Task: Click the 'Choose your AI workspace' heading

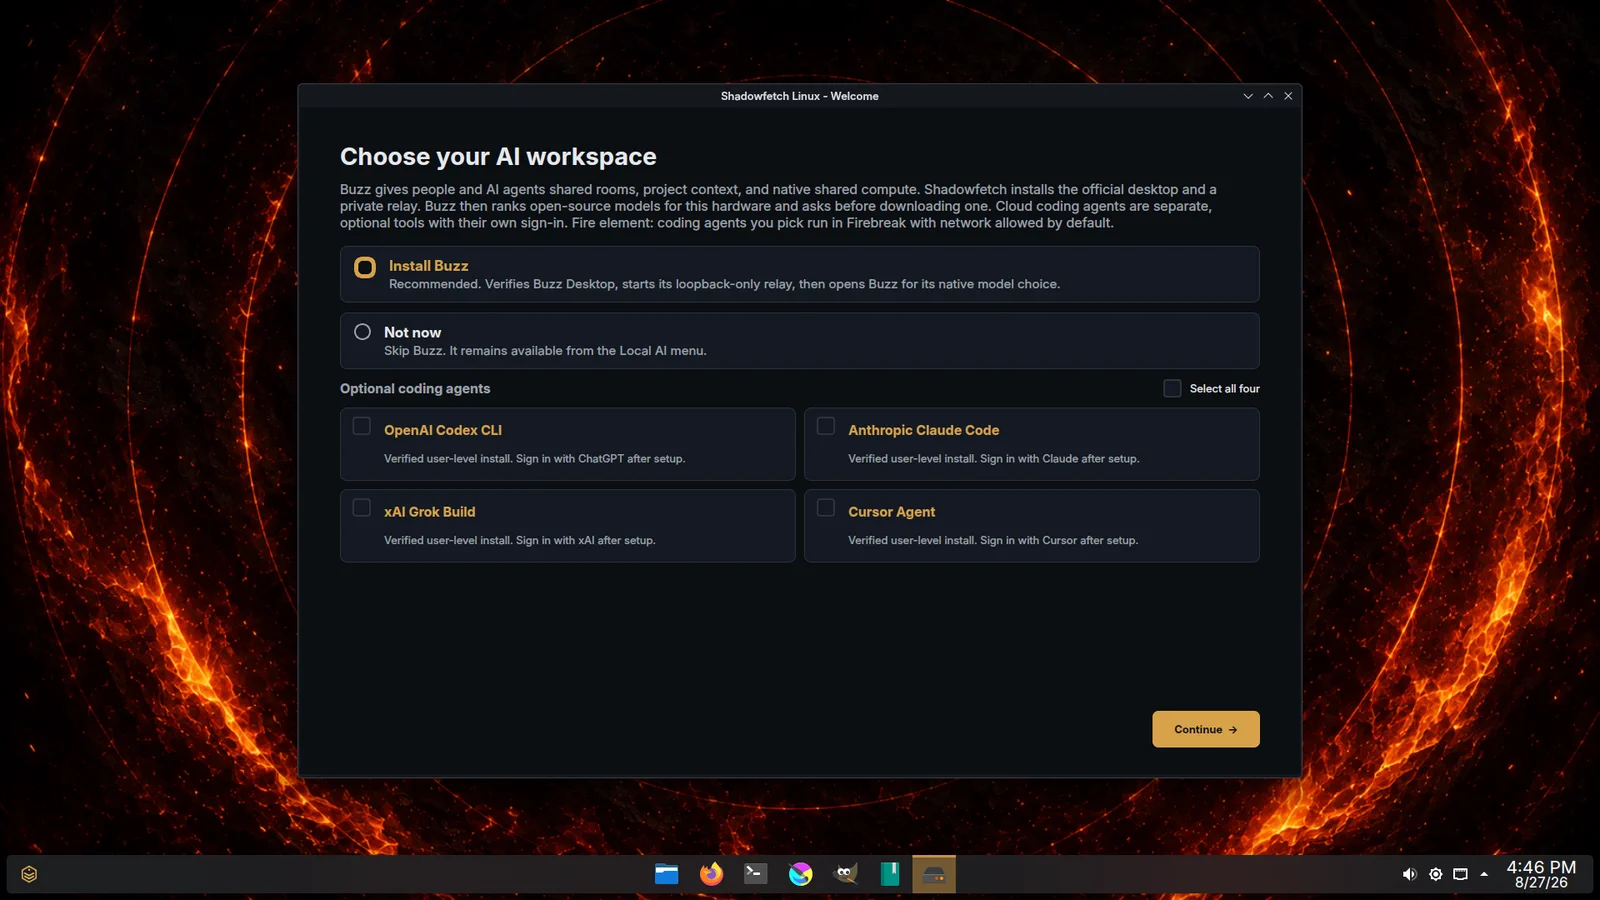Action: 498,157
